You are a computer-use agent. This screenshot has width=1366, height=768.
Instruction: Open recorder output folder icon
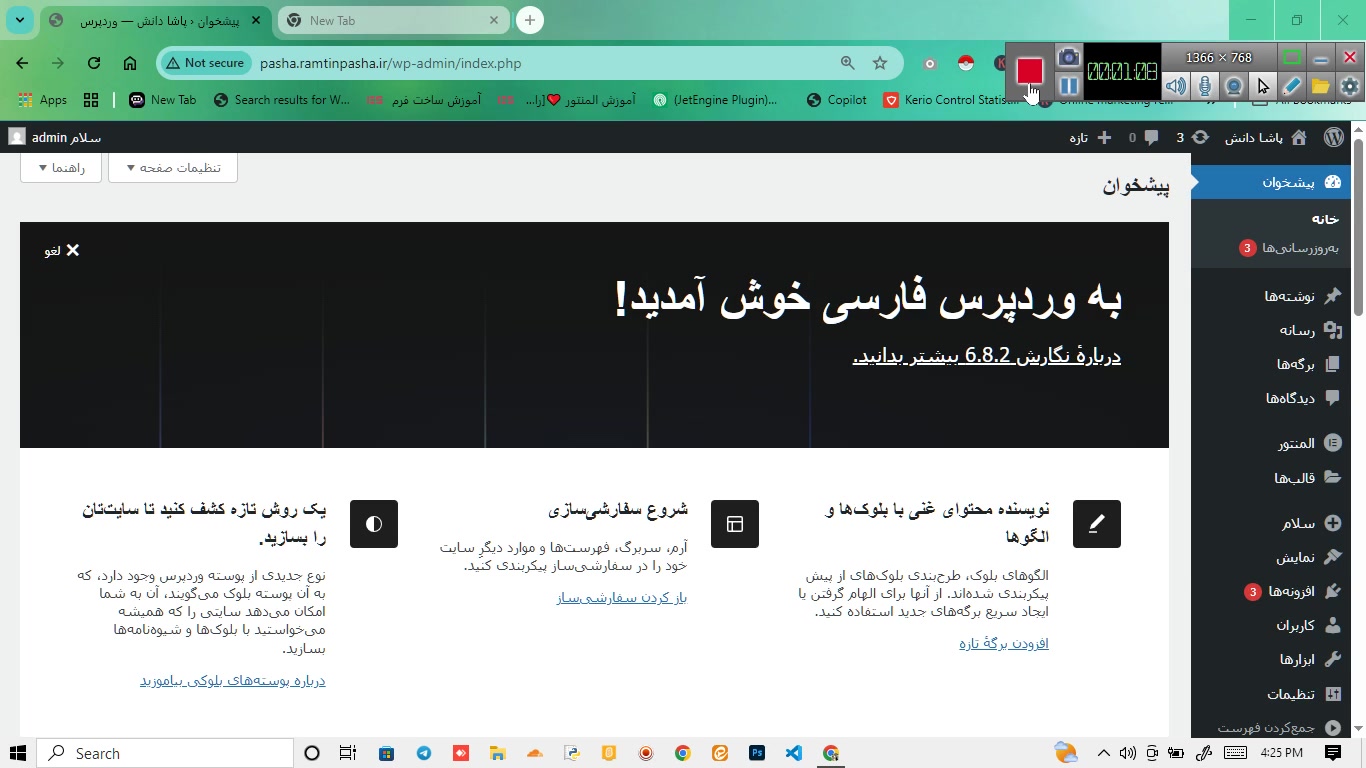(1321, 86)
